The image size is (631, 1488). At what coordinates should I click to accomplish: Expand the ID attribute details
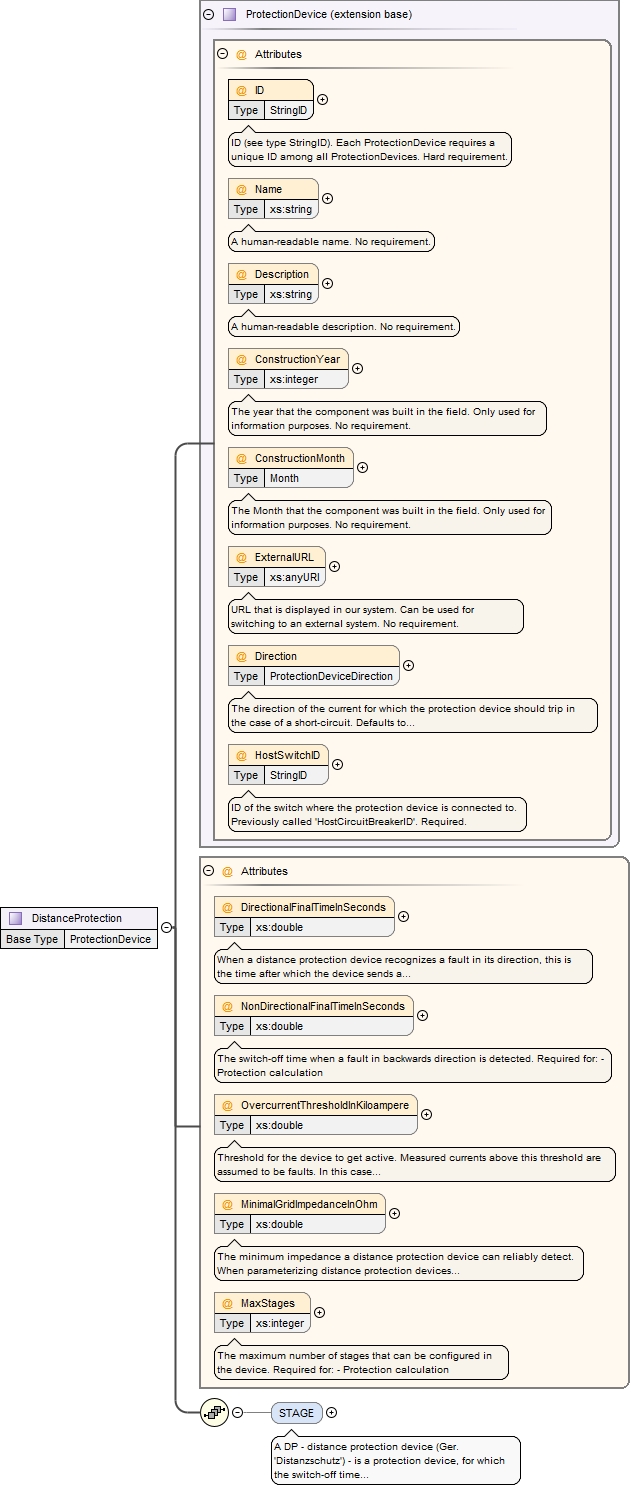[x=323, y=100]
